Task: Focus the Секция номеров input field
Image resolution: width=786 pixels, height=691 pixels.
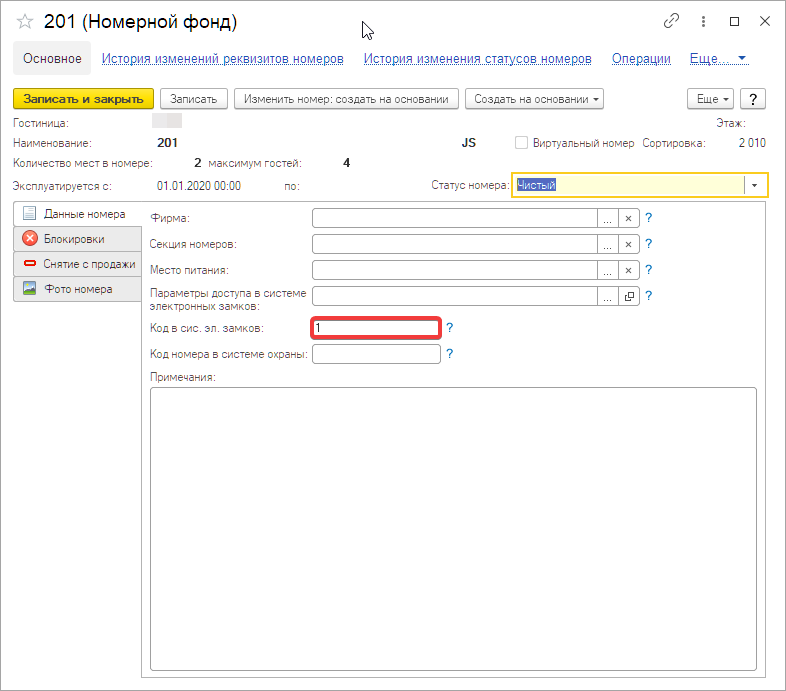Action: tap(455, 245)
